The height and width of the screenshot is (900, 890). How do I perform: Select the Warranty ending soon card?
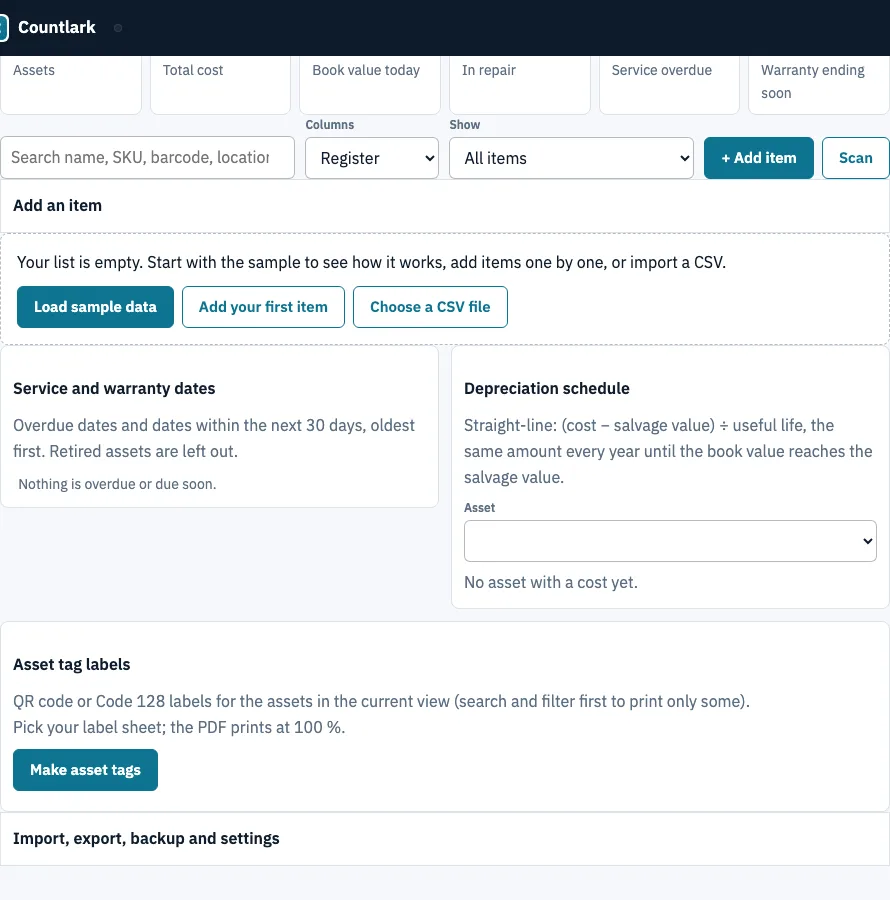pyautogui.click(x=819, y=84)
